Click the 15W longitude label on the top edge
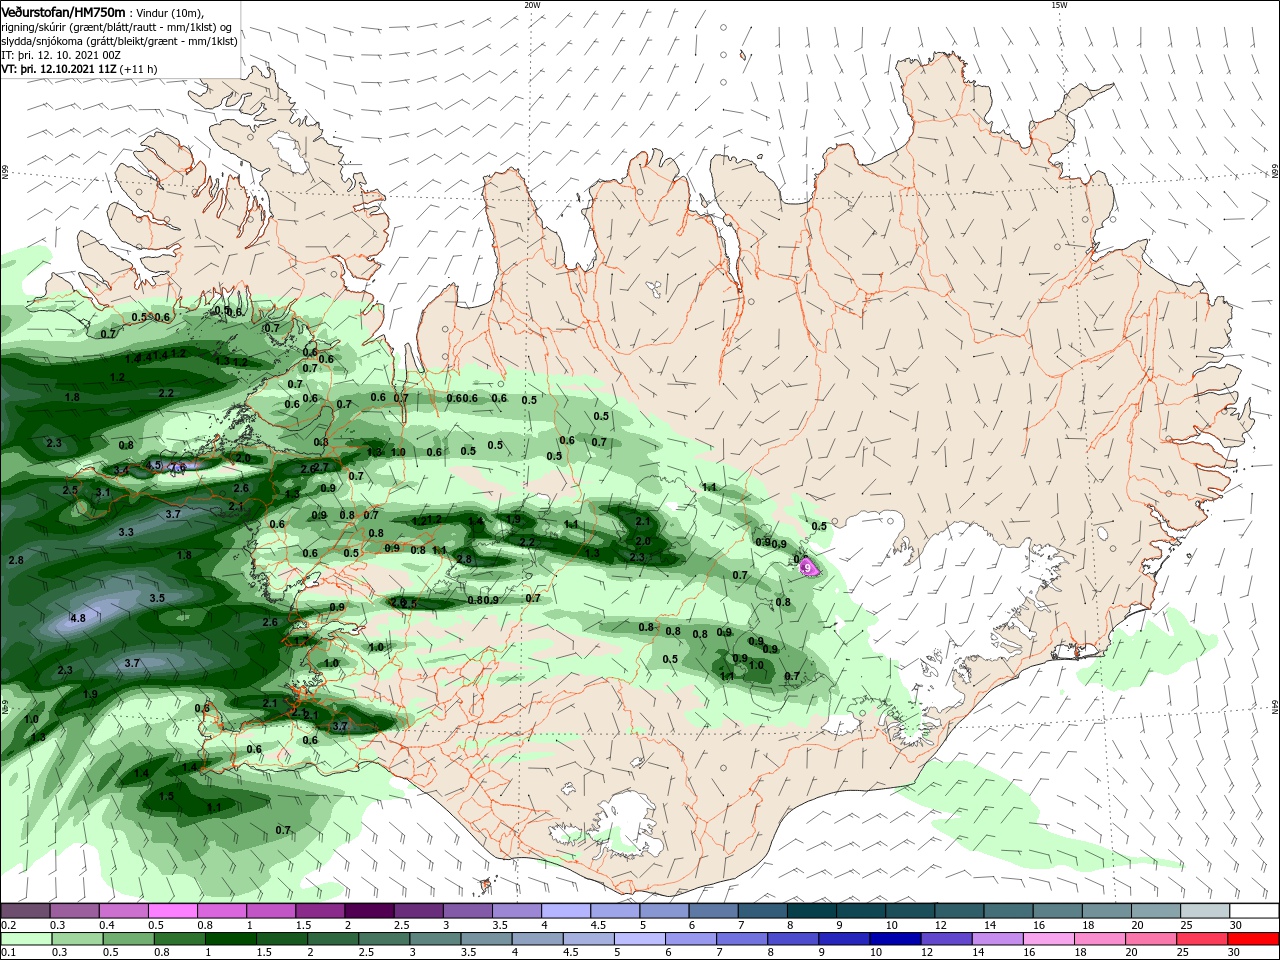Screen dimensions: 1280x960 pyautogui.click(x=1059, y=5)
